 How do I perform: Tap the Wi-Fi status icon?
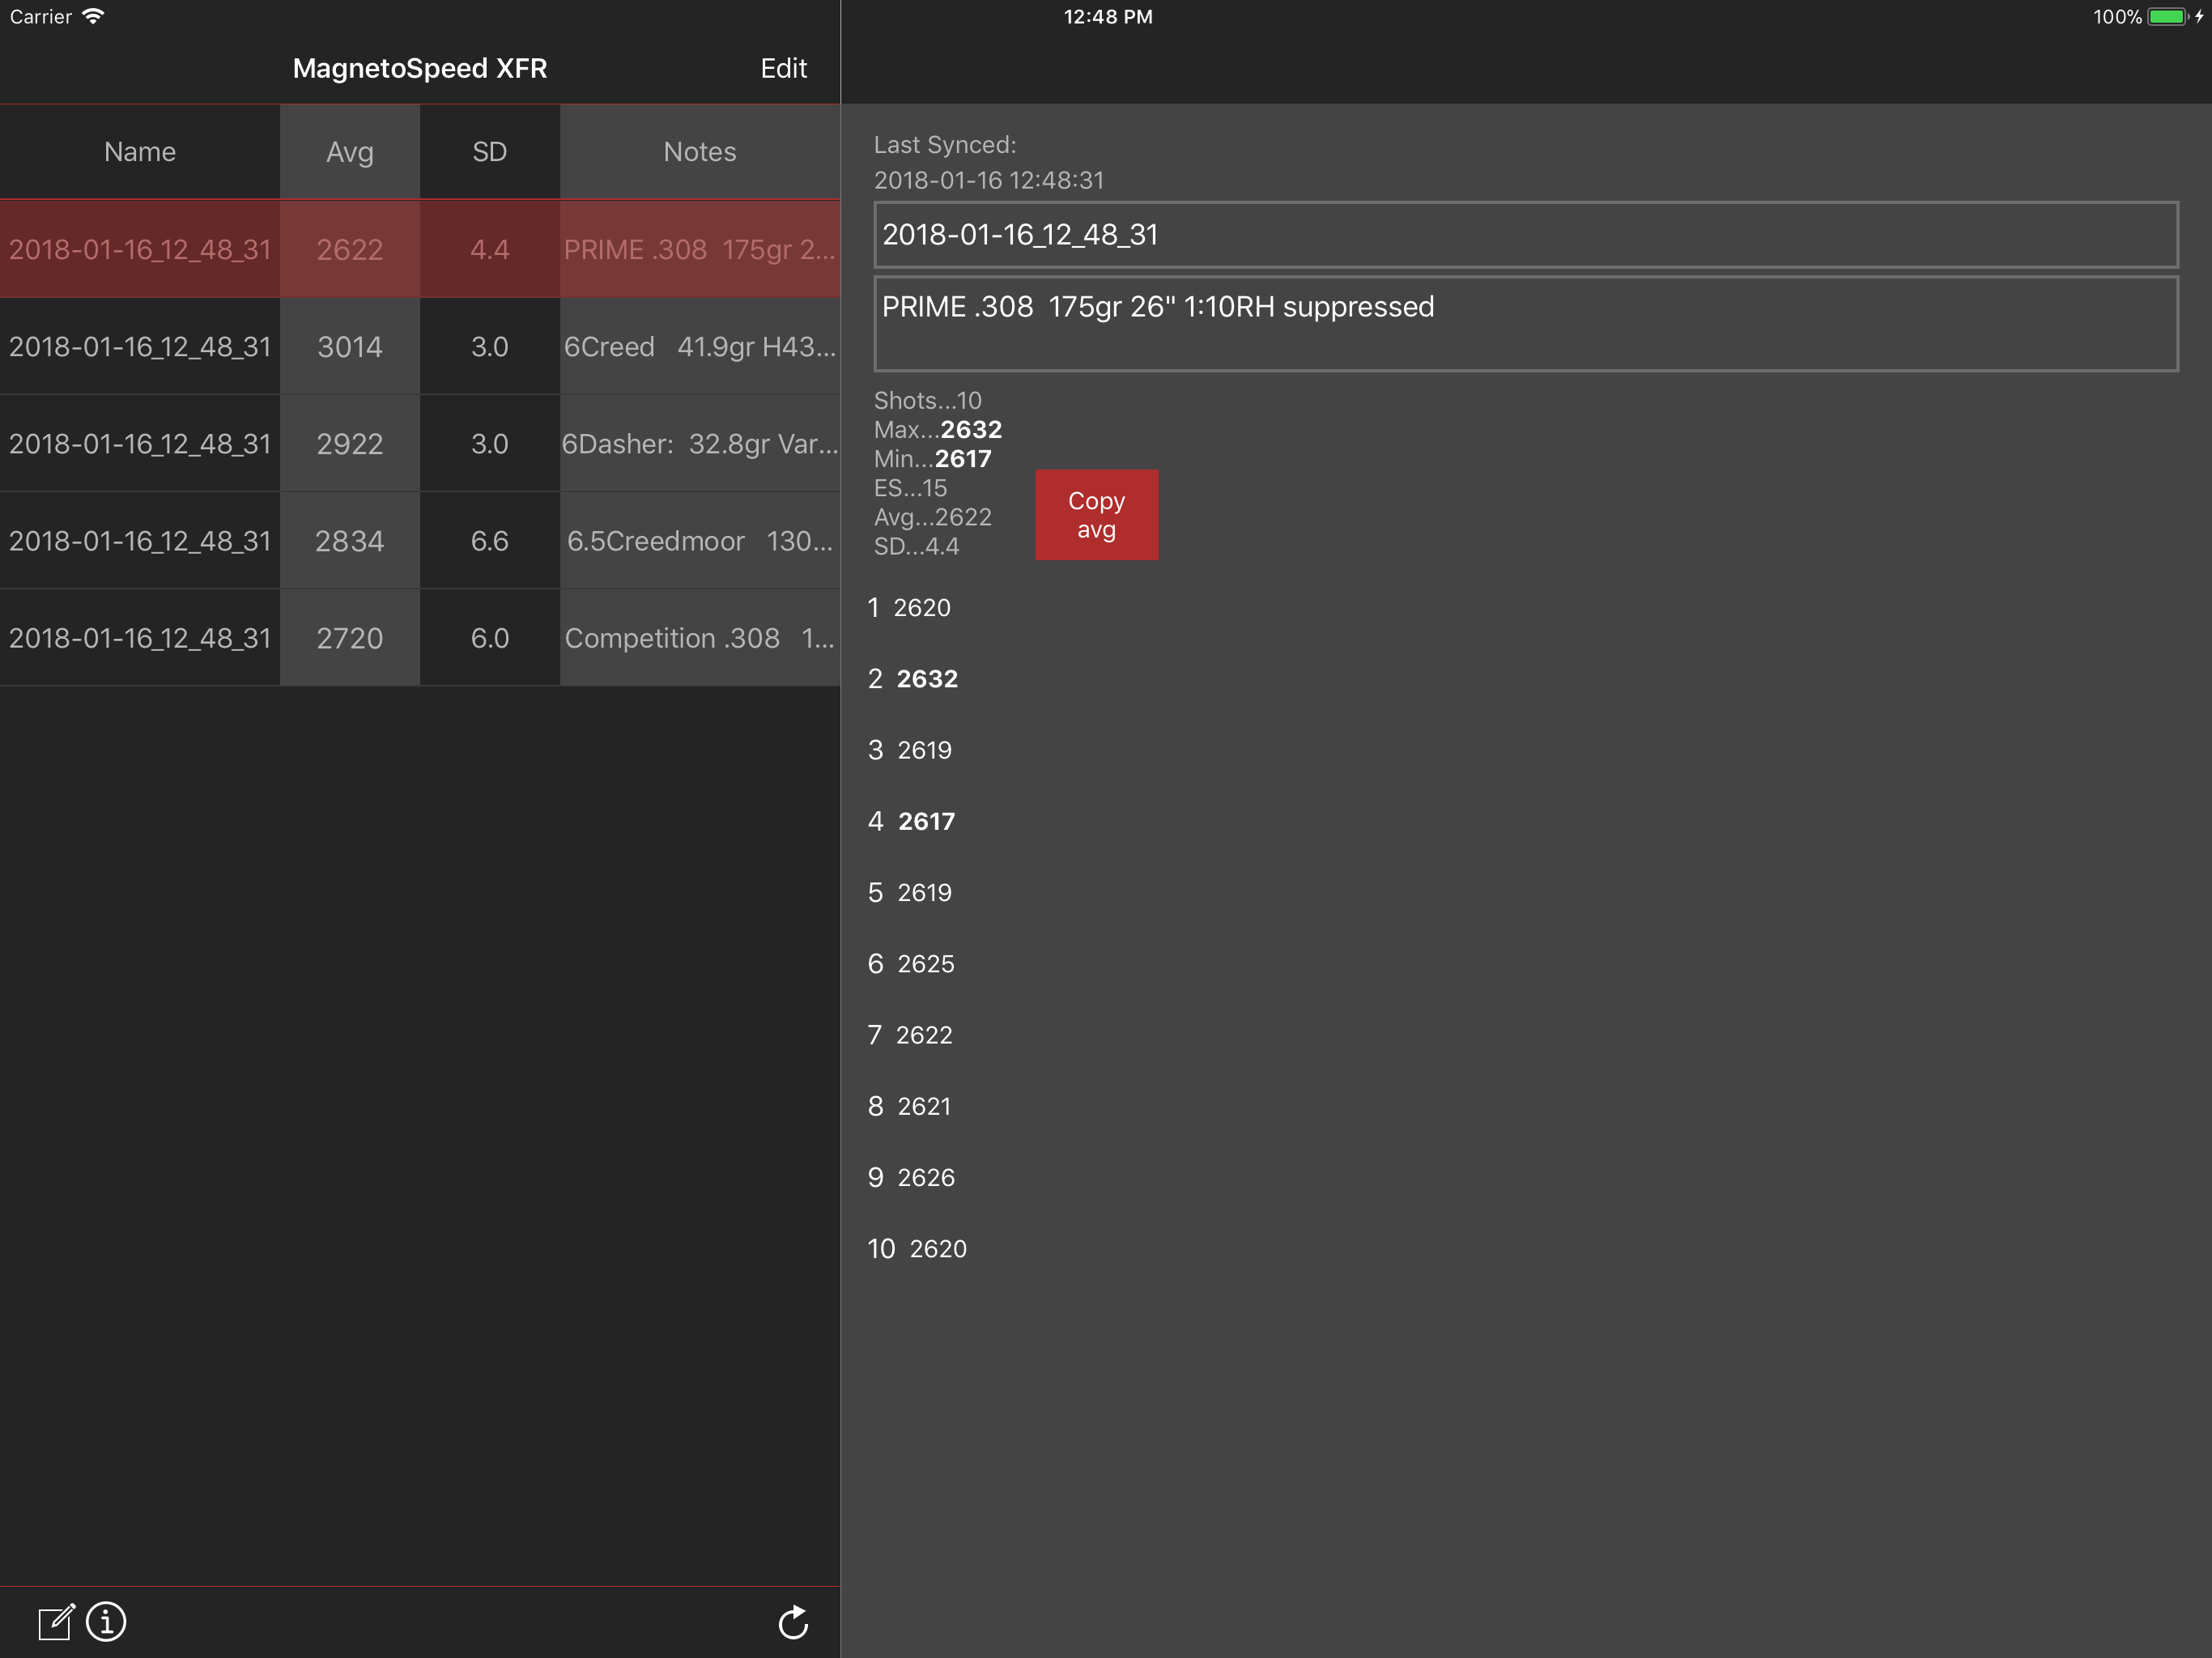tap(93, 16)
